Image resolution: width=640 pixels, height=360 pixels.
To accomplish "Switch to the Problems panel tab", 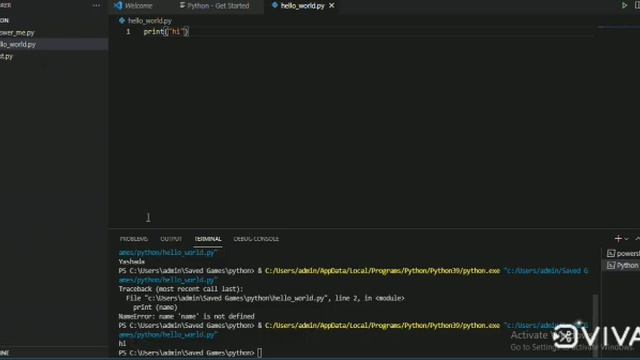I will click(134, 239).
